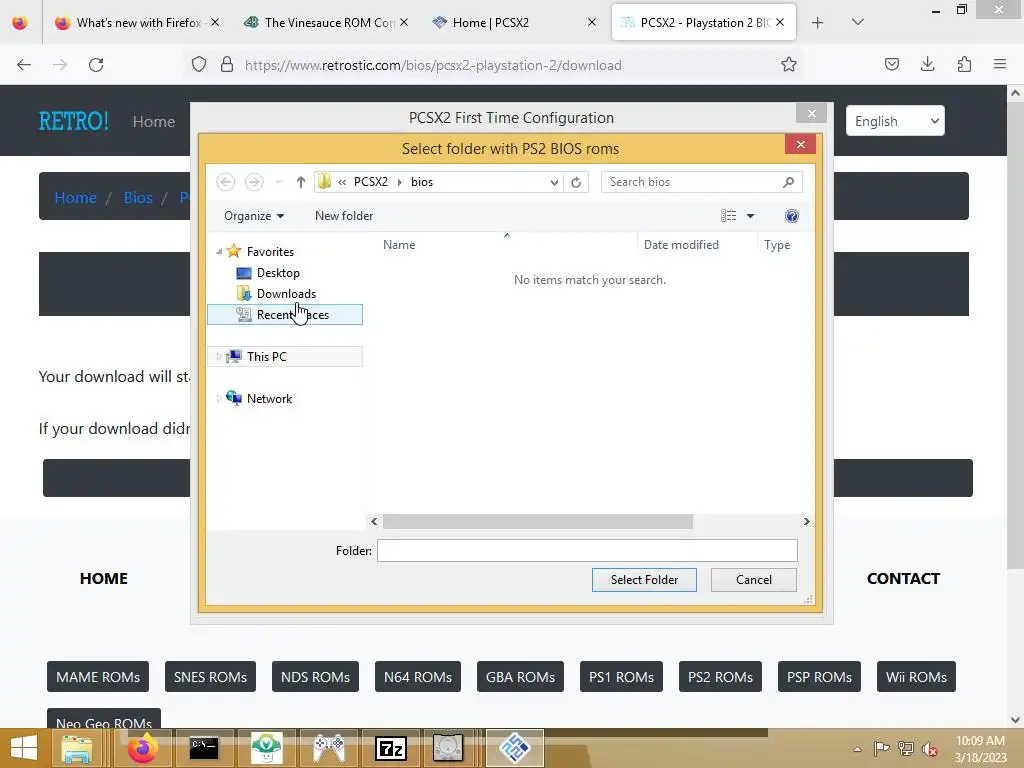Open Firefox extensions icon
Viewport: 1024px width, 768px height.
pos(964,64)
